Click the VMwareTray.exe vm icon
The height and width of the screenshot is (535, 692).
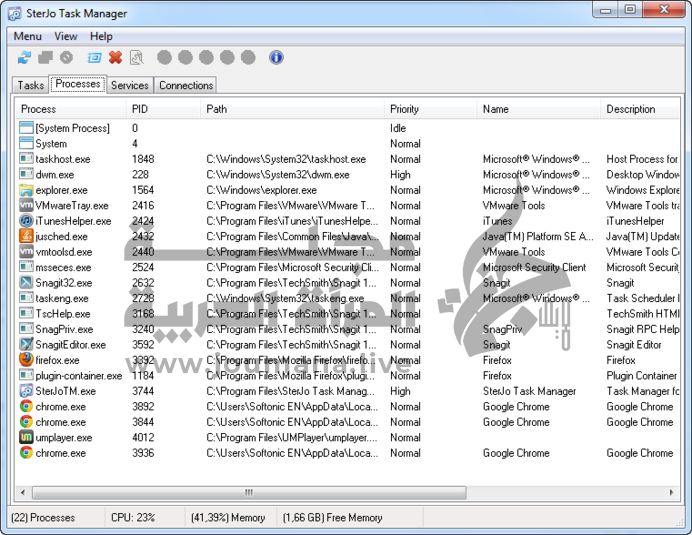click(26, 205)
